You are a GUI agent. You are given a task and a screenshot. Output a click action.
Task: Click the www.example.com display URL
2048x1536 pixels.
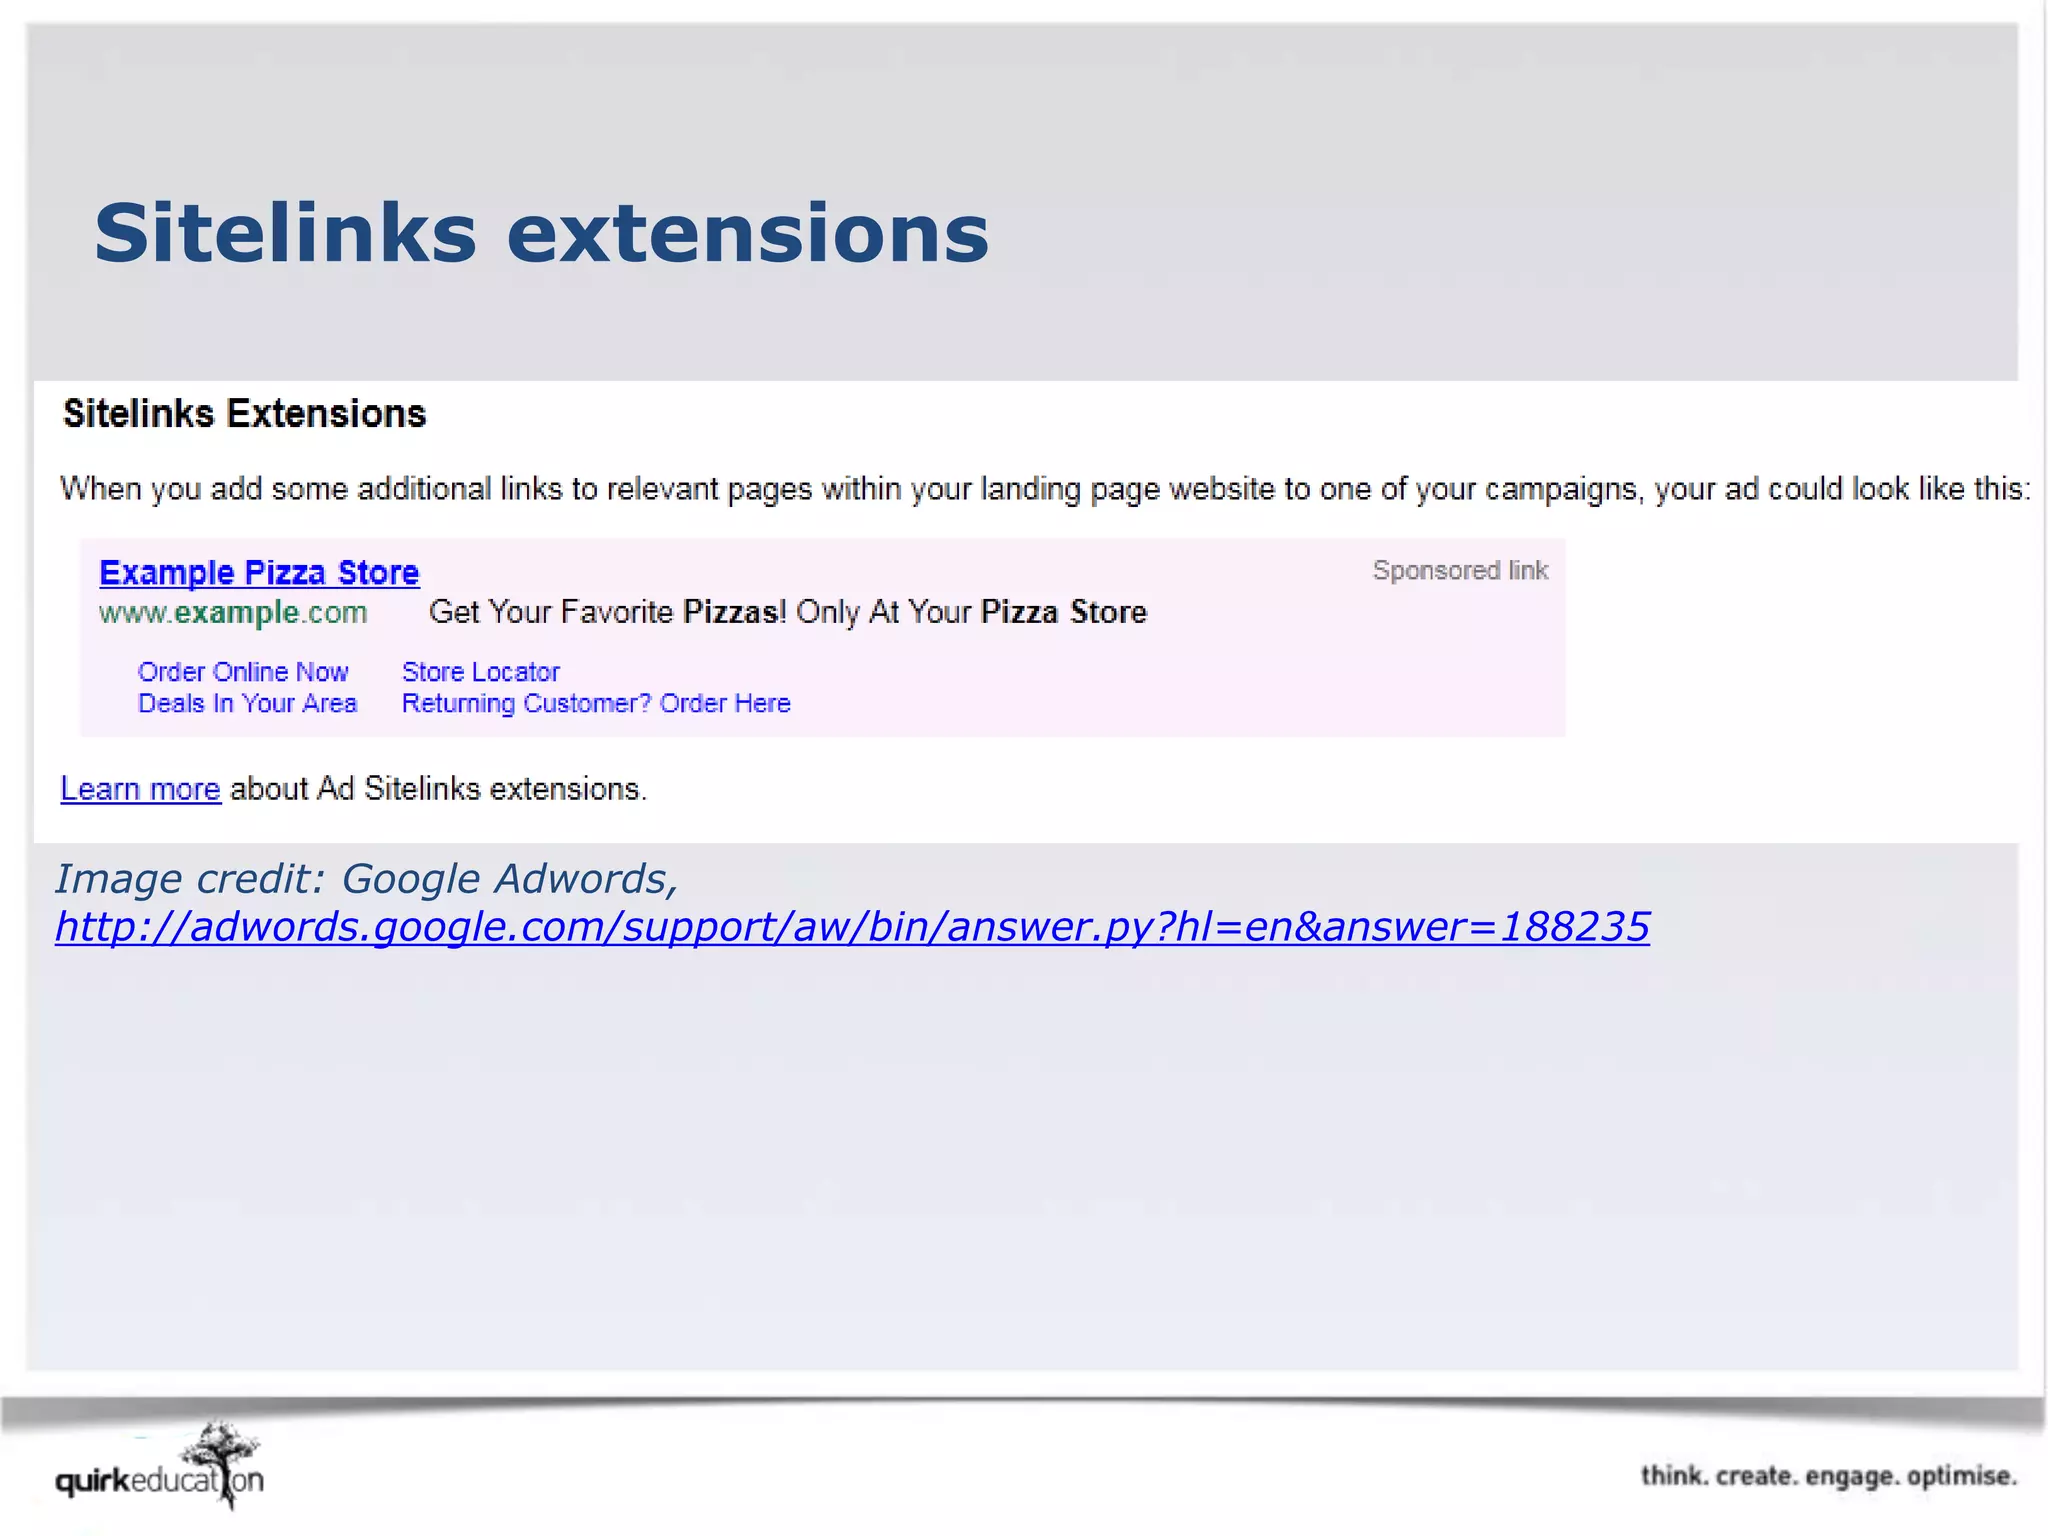pos(233,613)
